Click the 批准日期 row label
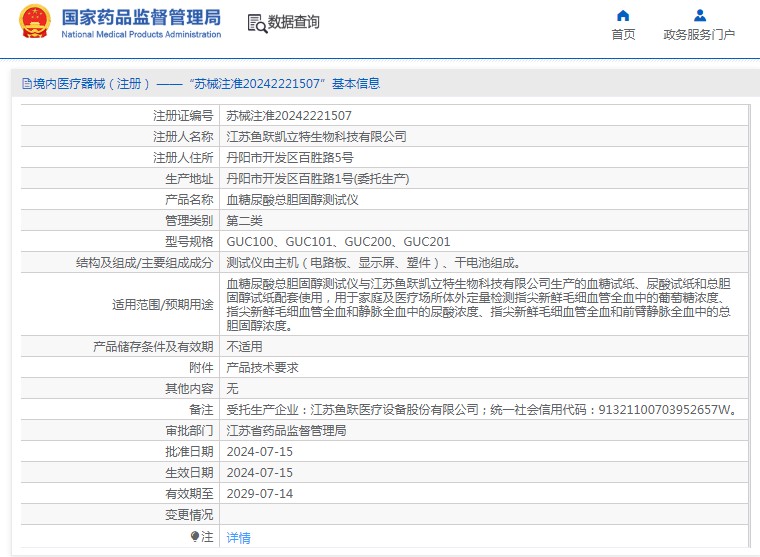The height and width of the screenshot is (557, 760). point(189,451)
